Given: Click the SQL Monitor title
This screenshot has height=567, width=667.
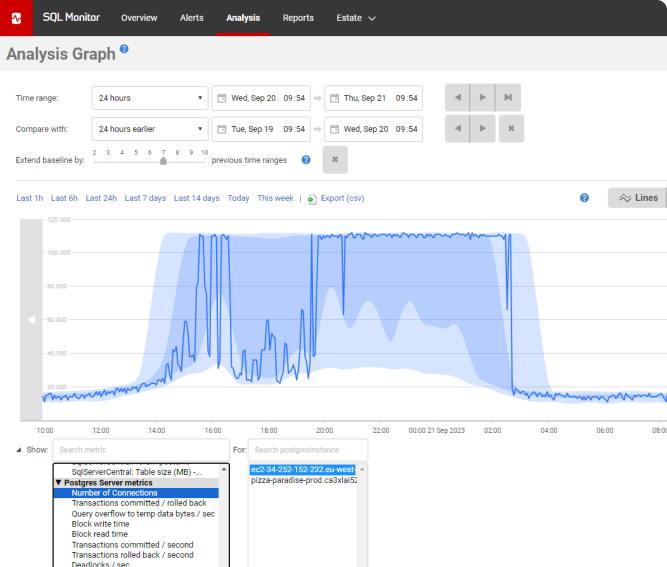Looking at the screenshot, I should (71, 17).
